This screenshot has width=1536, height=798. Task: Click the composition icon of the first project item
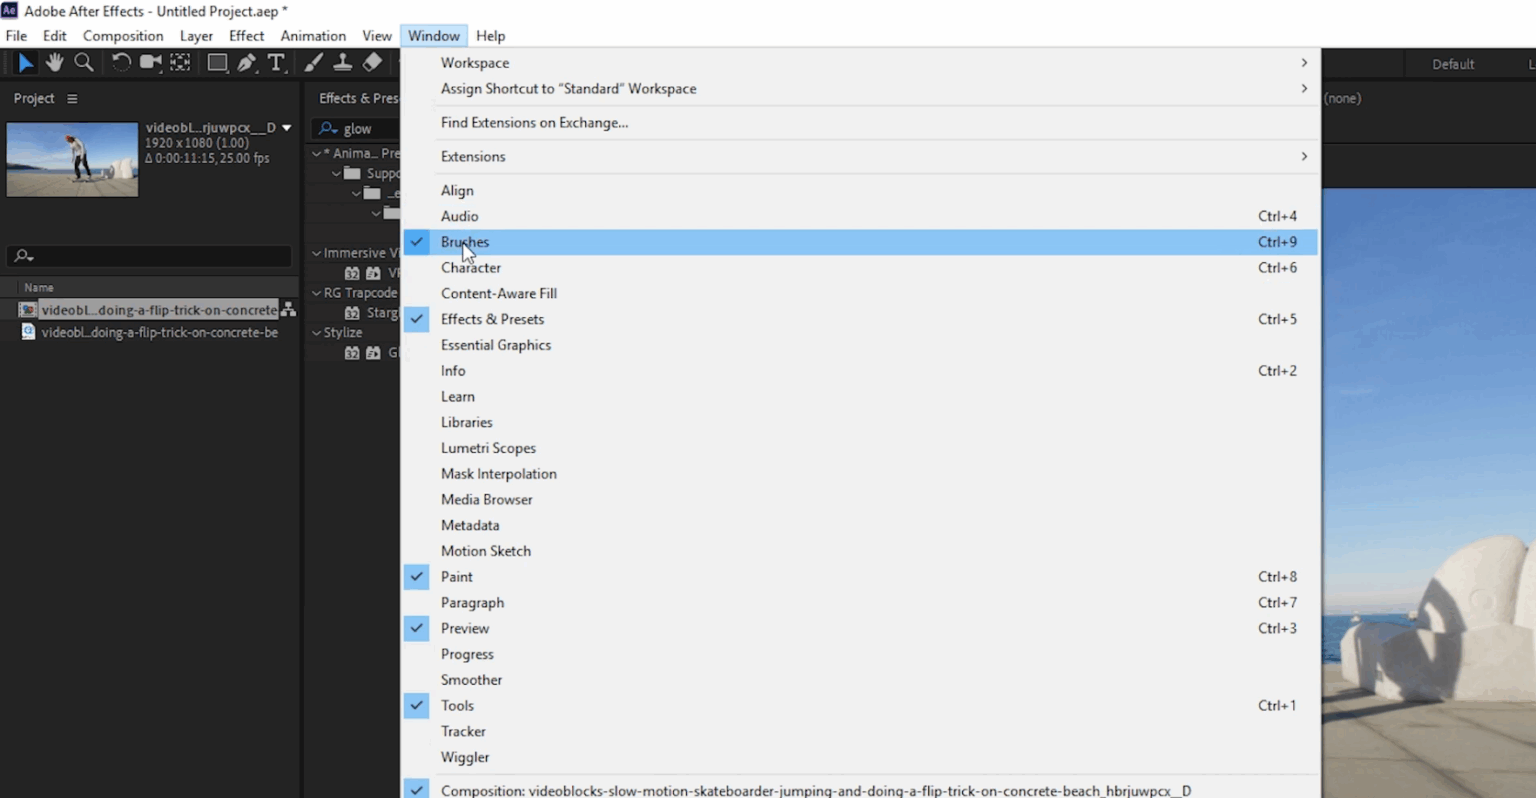(x=28, y=310)
